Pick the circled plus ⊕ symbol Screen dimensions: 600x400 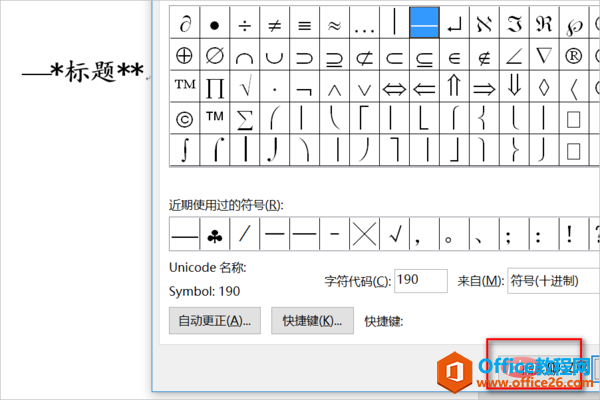tap(184, 54)
